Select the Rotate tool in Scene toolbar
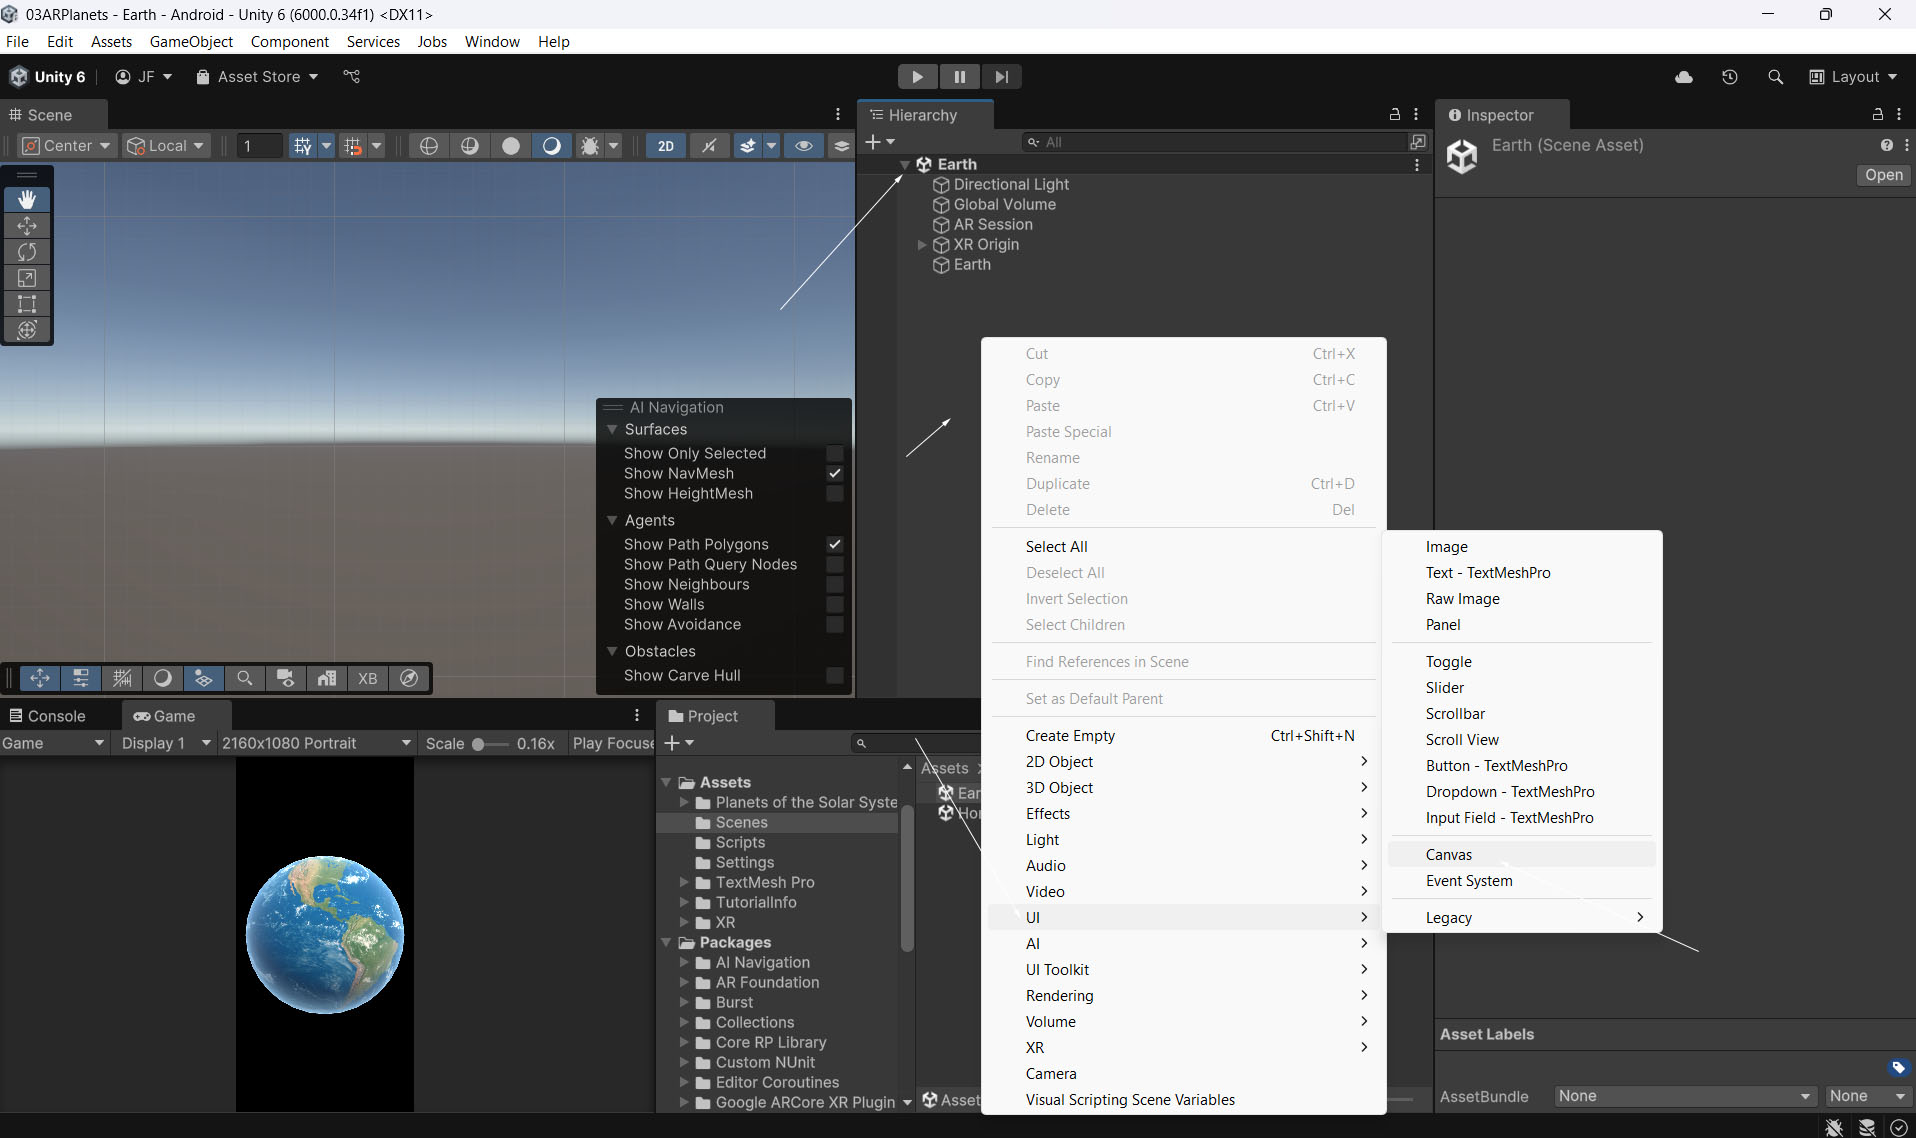 (x=27, y=252)
